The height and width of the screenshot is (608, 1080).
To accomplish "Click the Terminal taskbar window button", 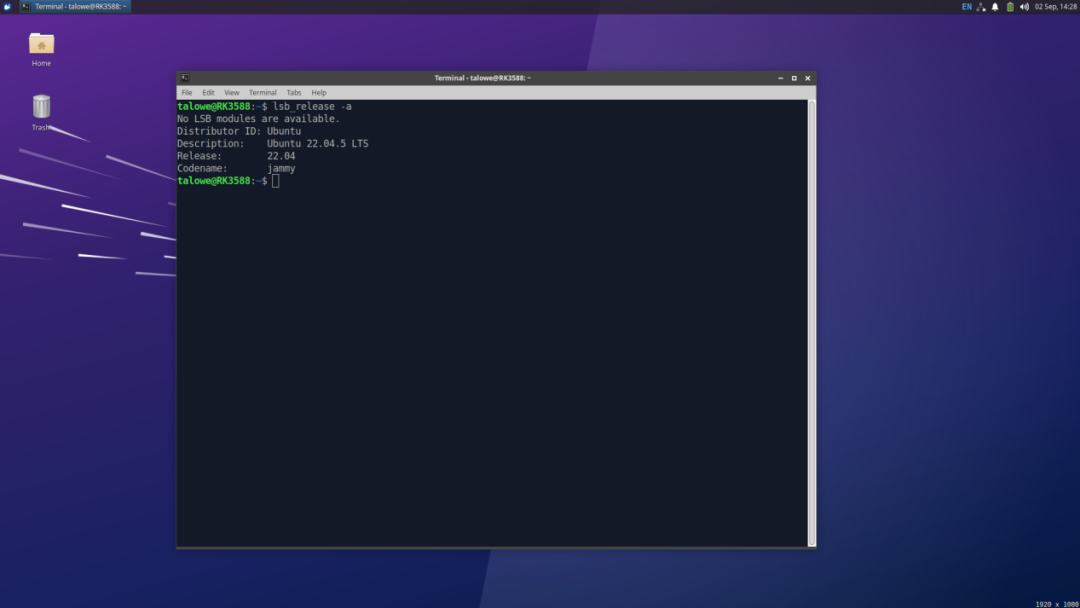I will click(75, 7).
